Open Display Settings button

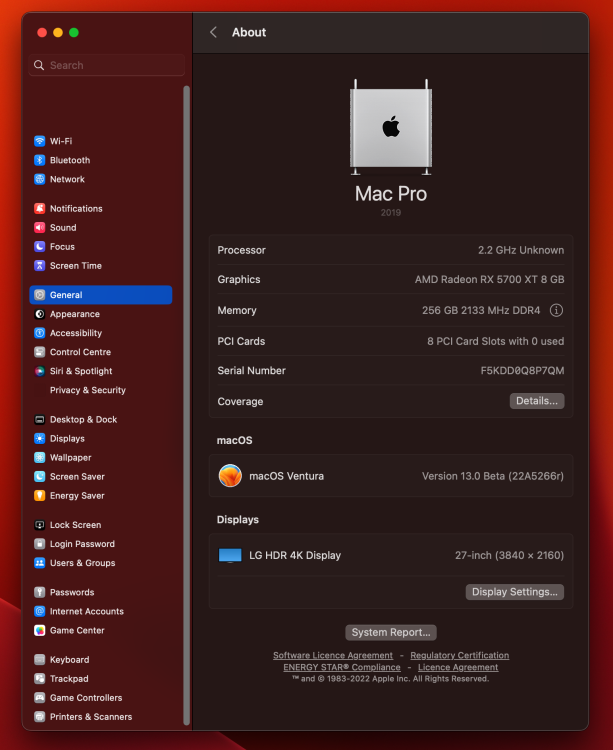(x=514, y=592)
